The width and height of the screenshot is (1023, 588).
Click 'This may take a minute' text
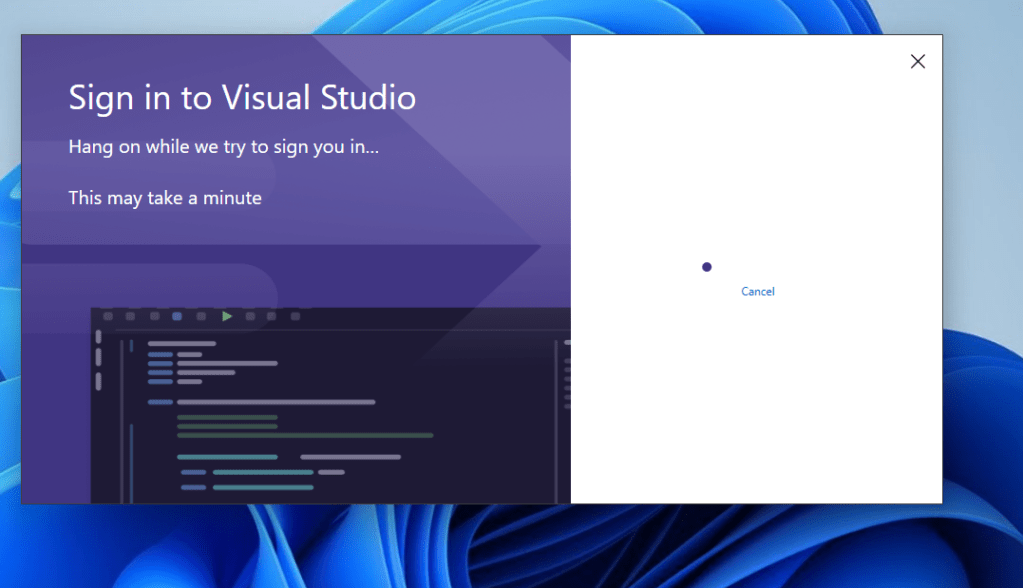point(165,198)
